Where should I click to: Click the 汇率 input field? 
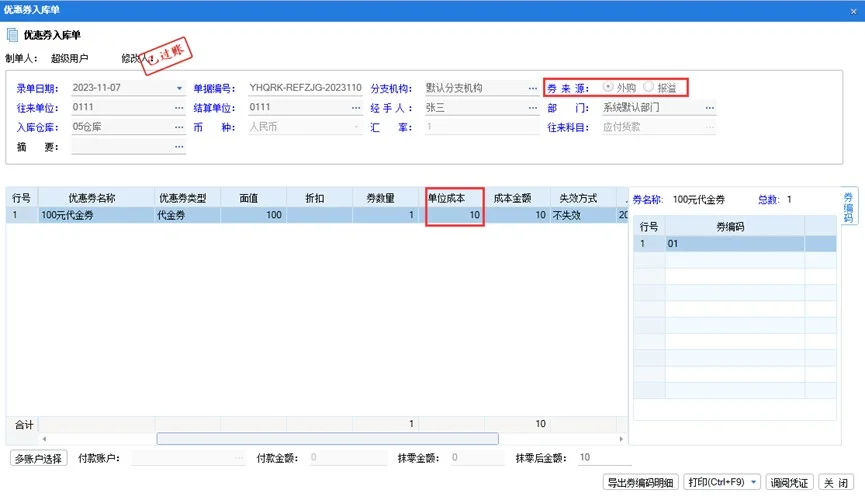pyautogui.click(x=482, y=127)
